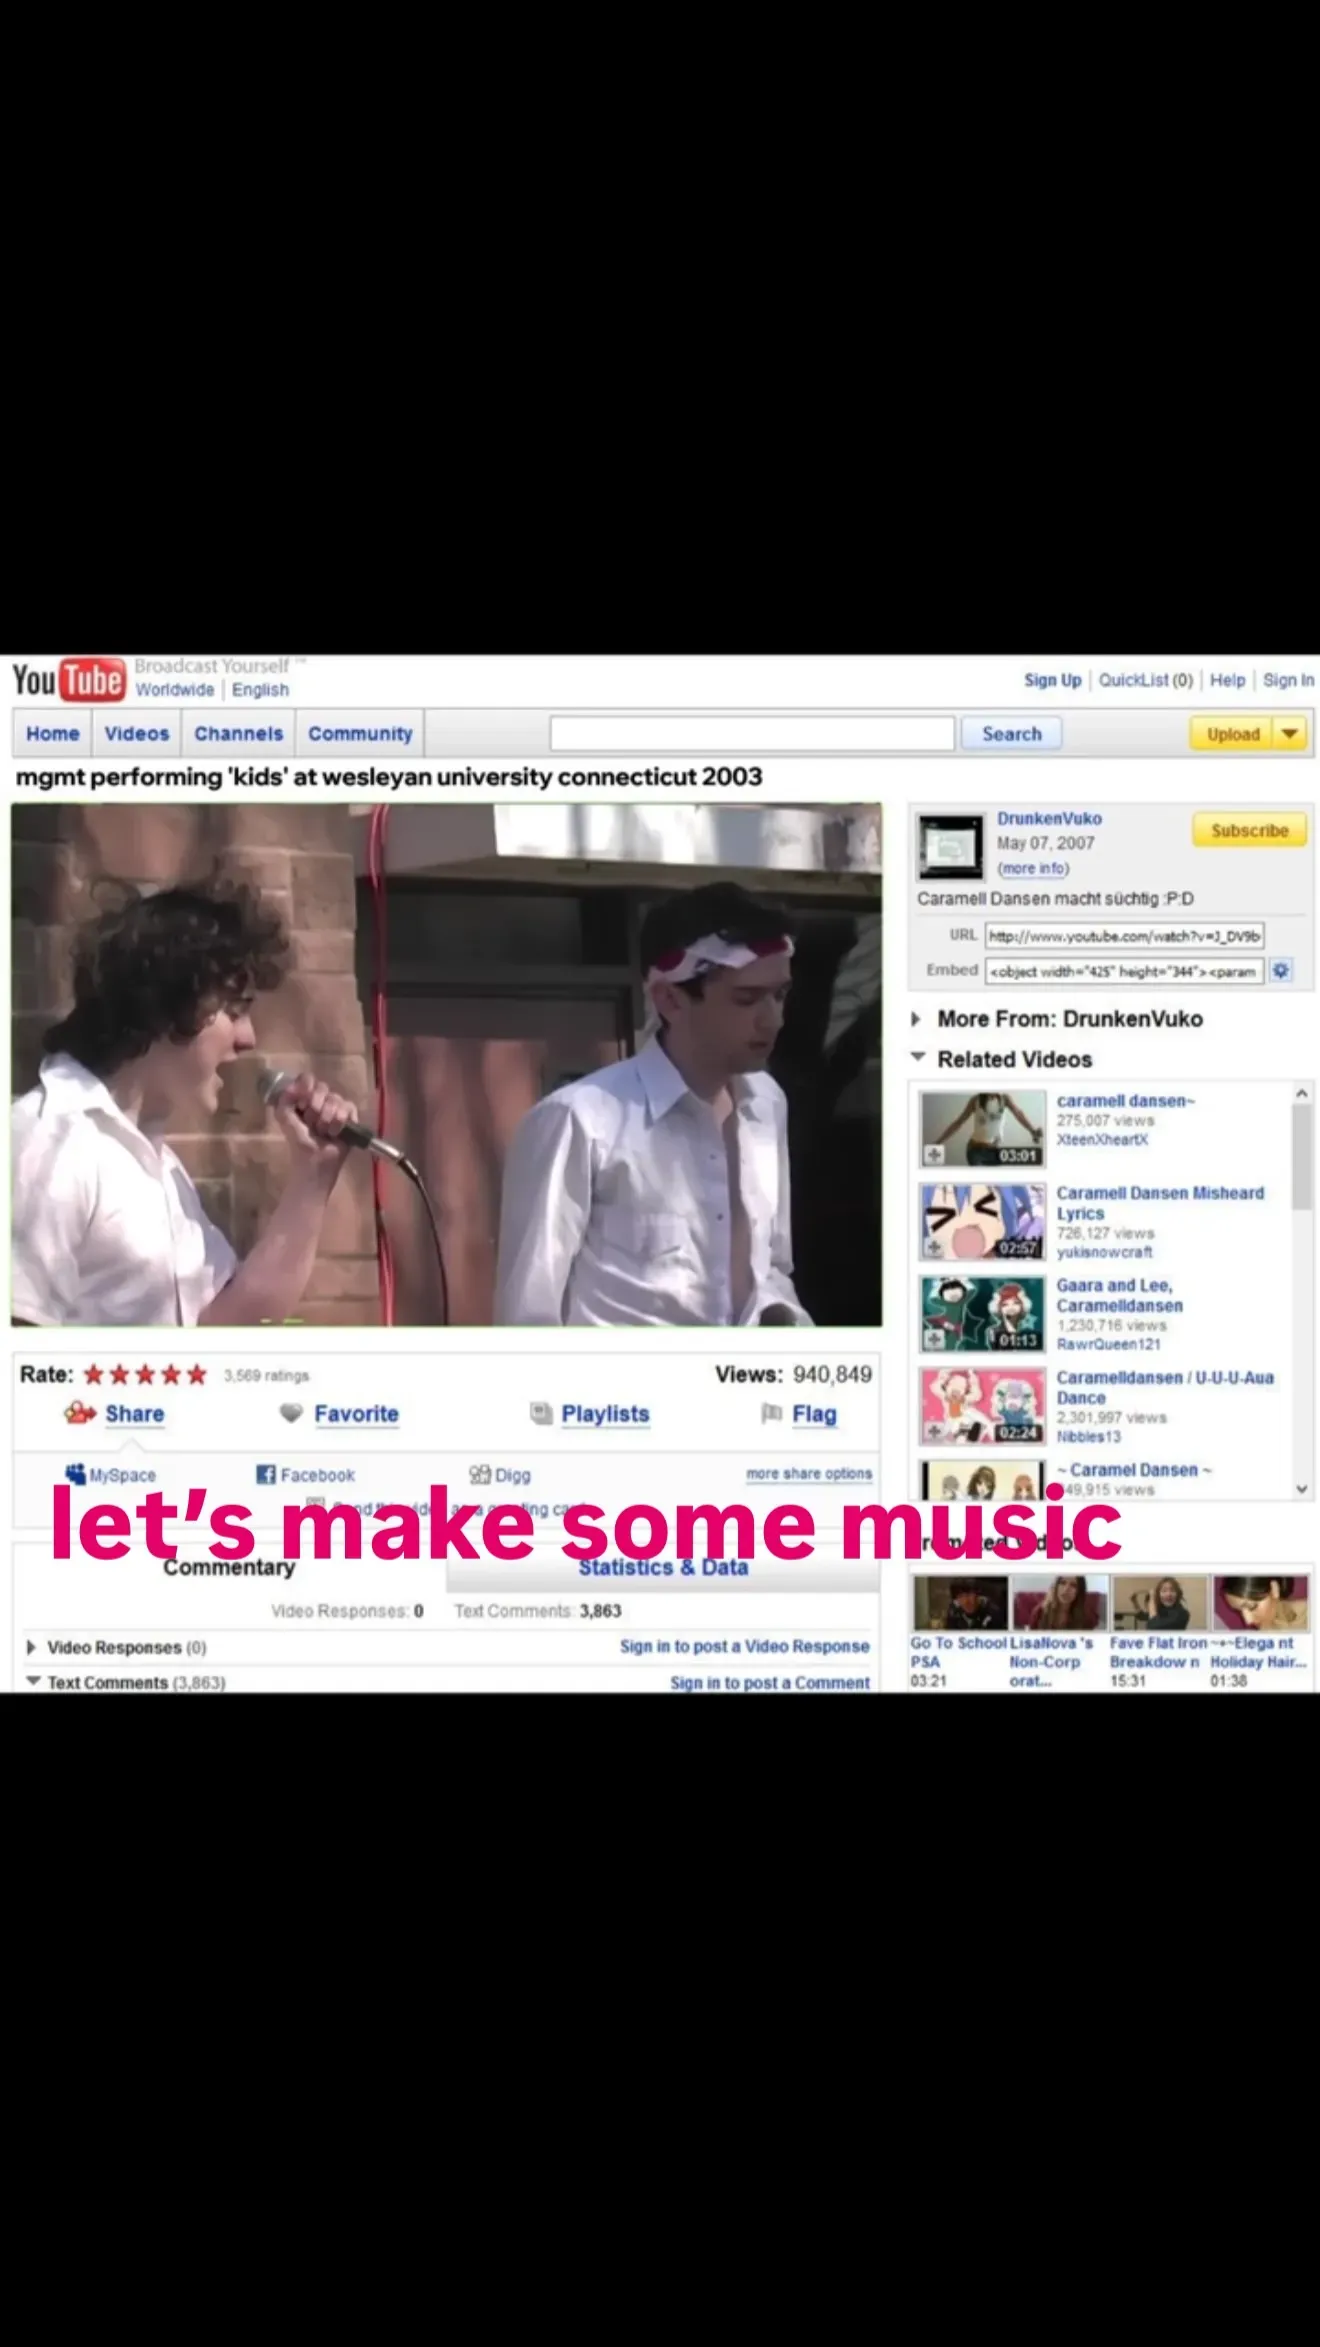
Task: Open the Channels tab
Action: click(x=239, y=734)
